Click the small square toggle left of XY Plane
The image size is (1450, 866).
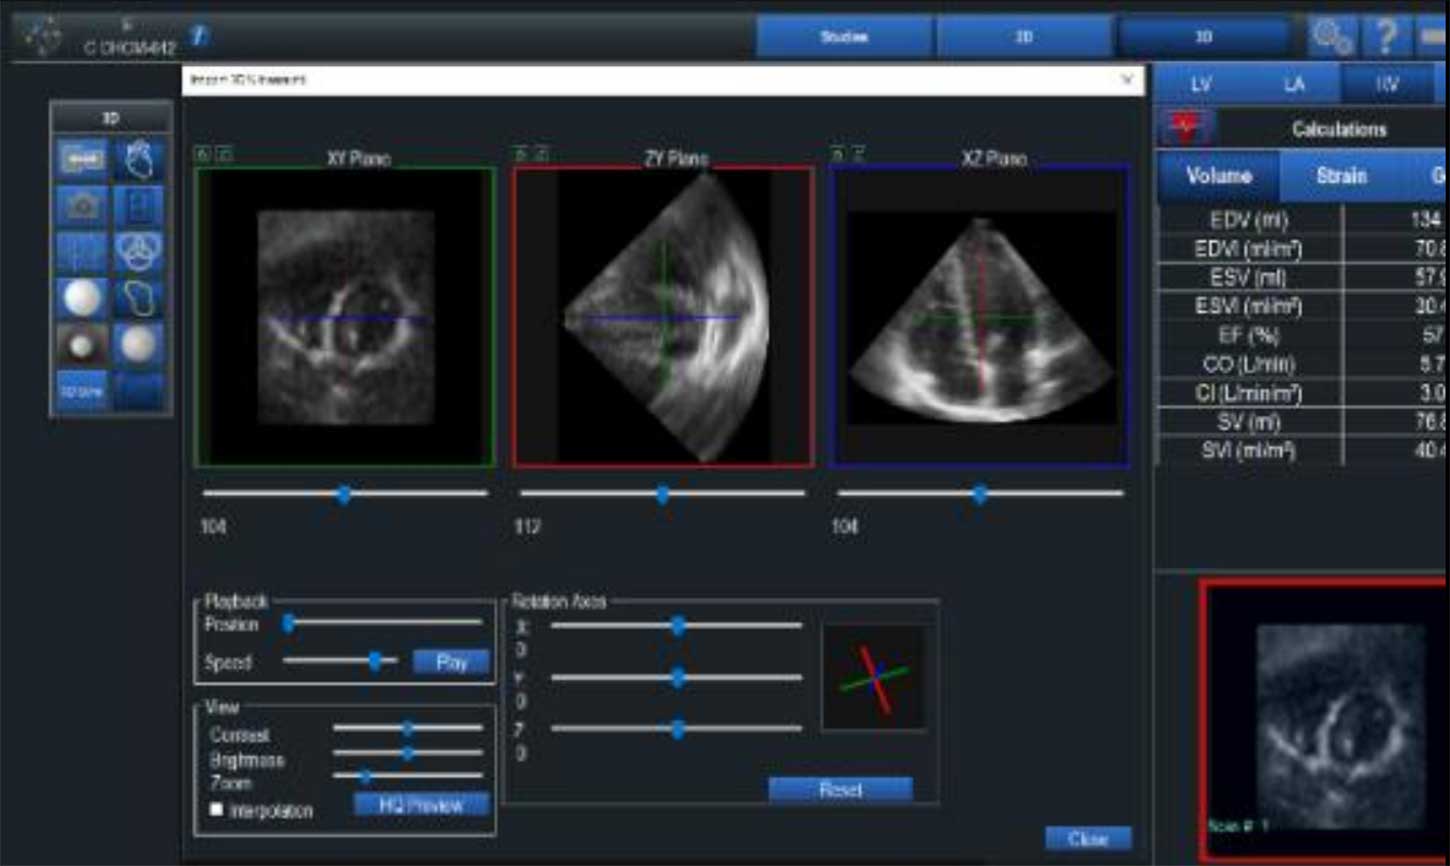coord(203,154)
